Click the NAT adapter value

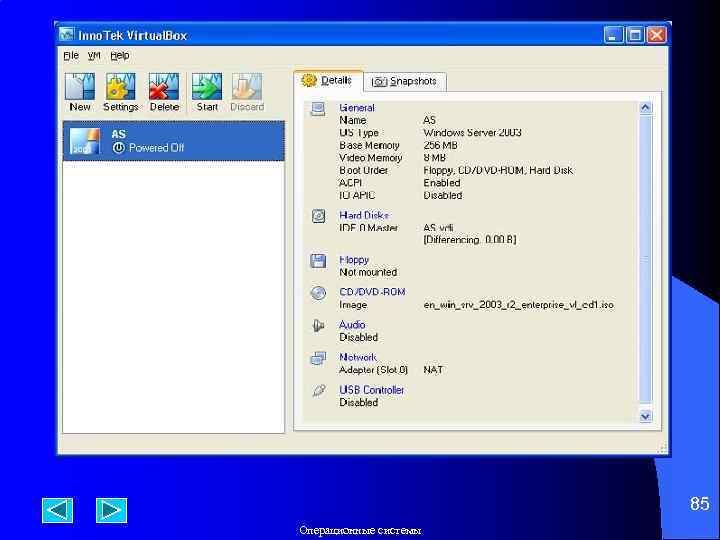(433, 370)
